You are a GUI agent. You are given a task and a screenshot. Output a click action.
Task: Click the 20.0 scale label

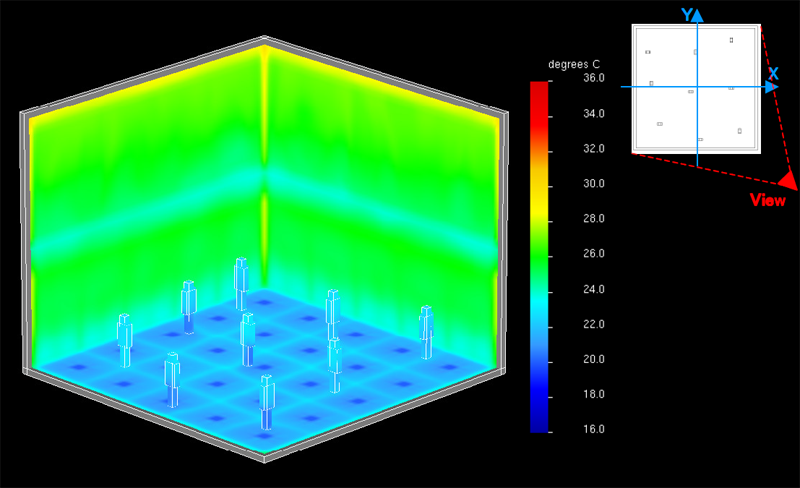tap(594, 359)
